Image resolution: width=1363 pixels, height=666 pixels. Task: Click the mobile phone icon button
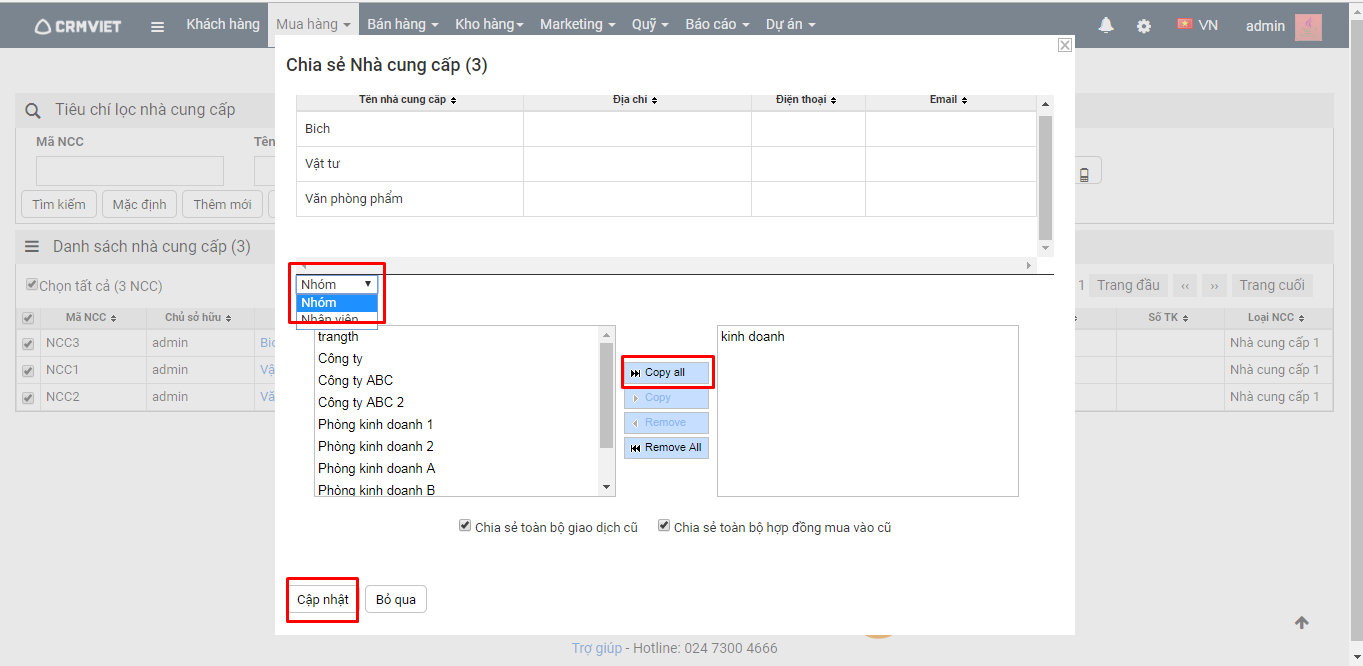pos(1084,175)
